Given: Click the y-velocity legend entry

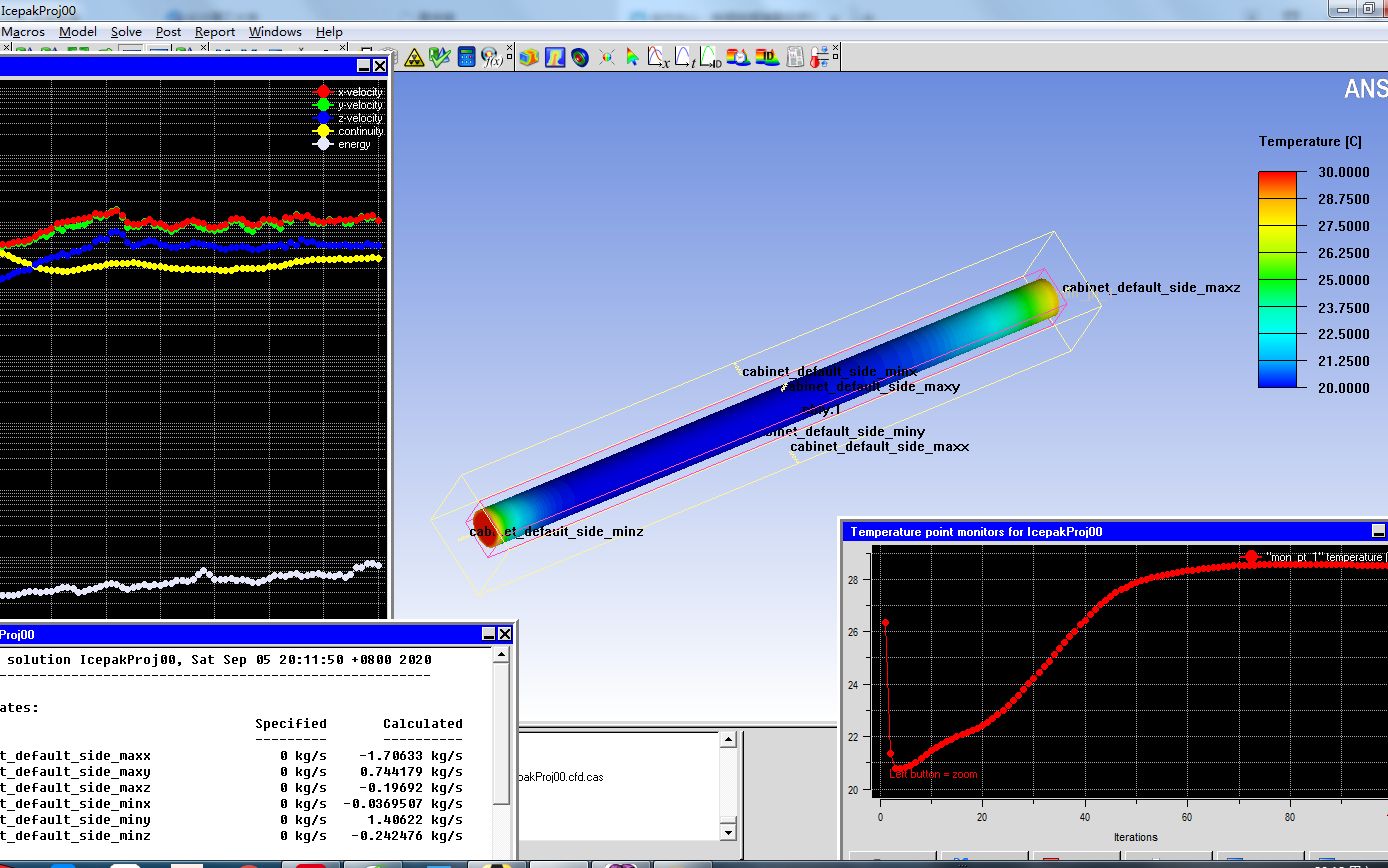Looking at the screenshot, I should point(348,105).
